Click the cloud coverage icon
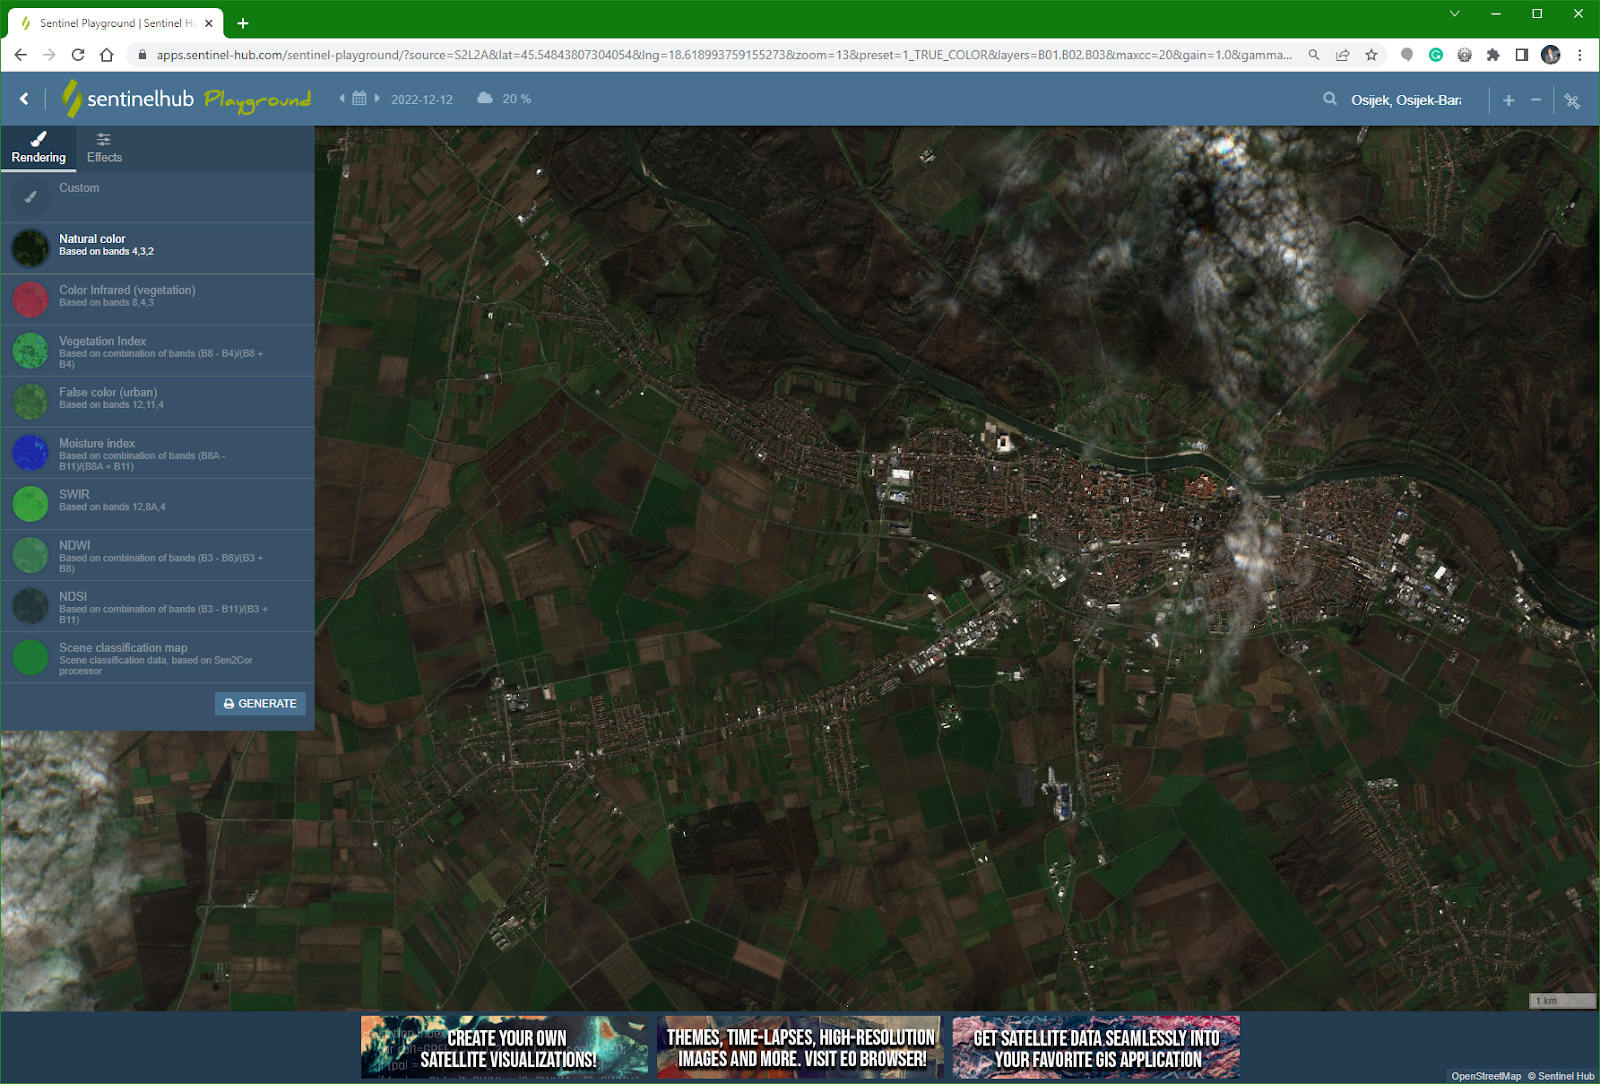Screen dimensions: 1600x1084 pyautogui.click(x=485, y=98)
